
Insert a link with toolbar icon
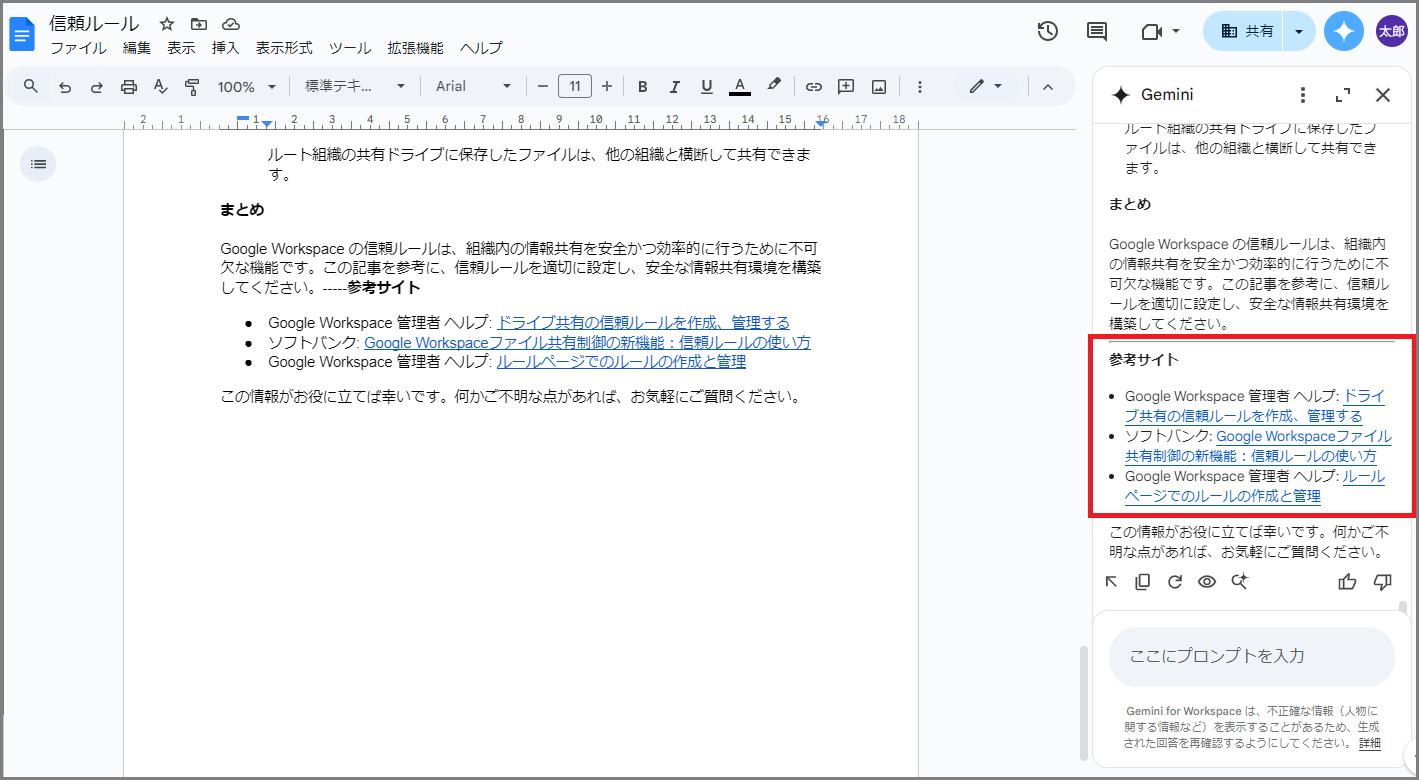(x=814, y=87)
